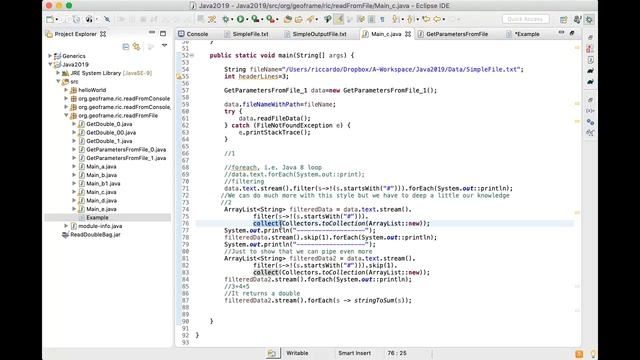
Task: Click the 76 : 25 cursor position
Action: pos(397,353)
